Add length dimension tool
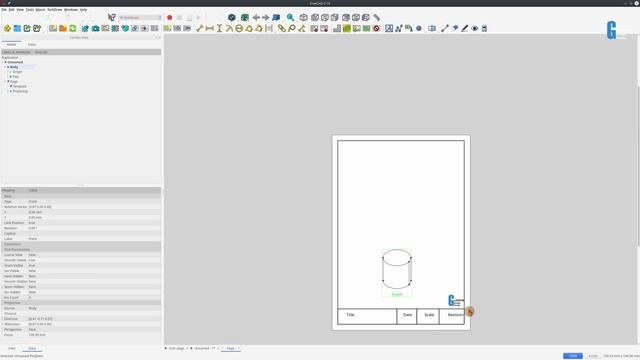Image resolution: width=640 pixels, height=360 pixels. [x=200, y=28]
